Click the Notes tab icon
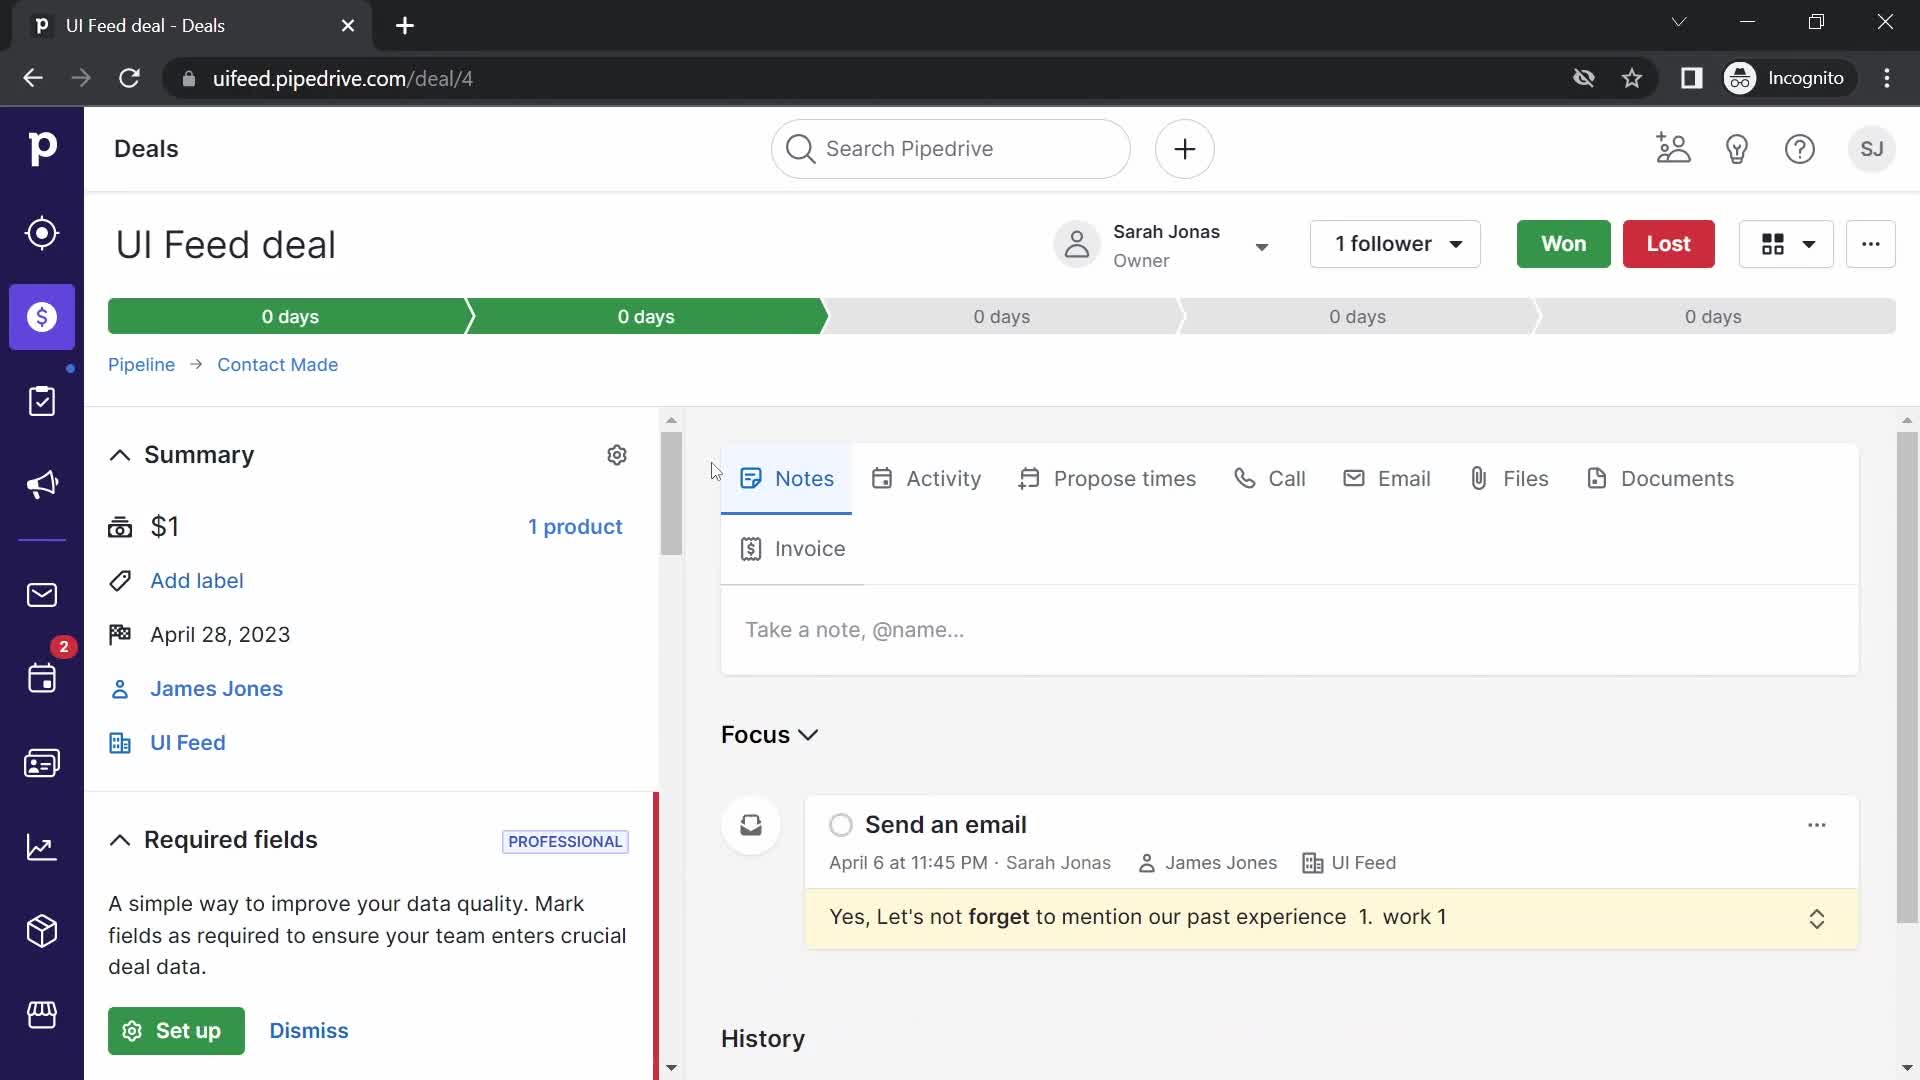1920x1080 pixels. click(750, 477)
